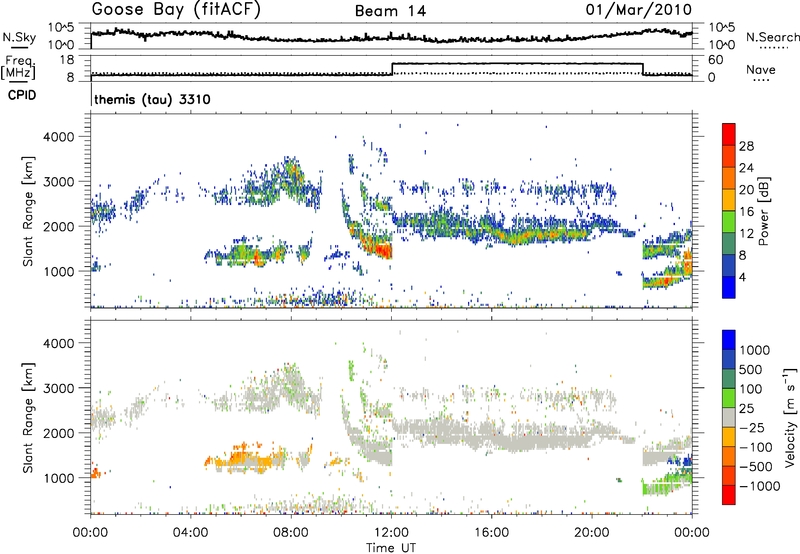Viewport: 800px width, 554px height.
Task: Click the red top segment of Power color bar
Action: click(x=729, y=134)
